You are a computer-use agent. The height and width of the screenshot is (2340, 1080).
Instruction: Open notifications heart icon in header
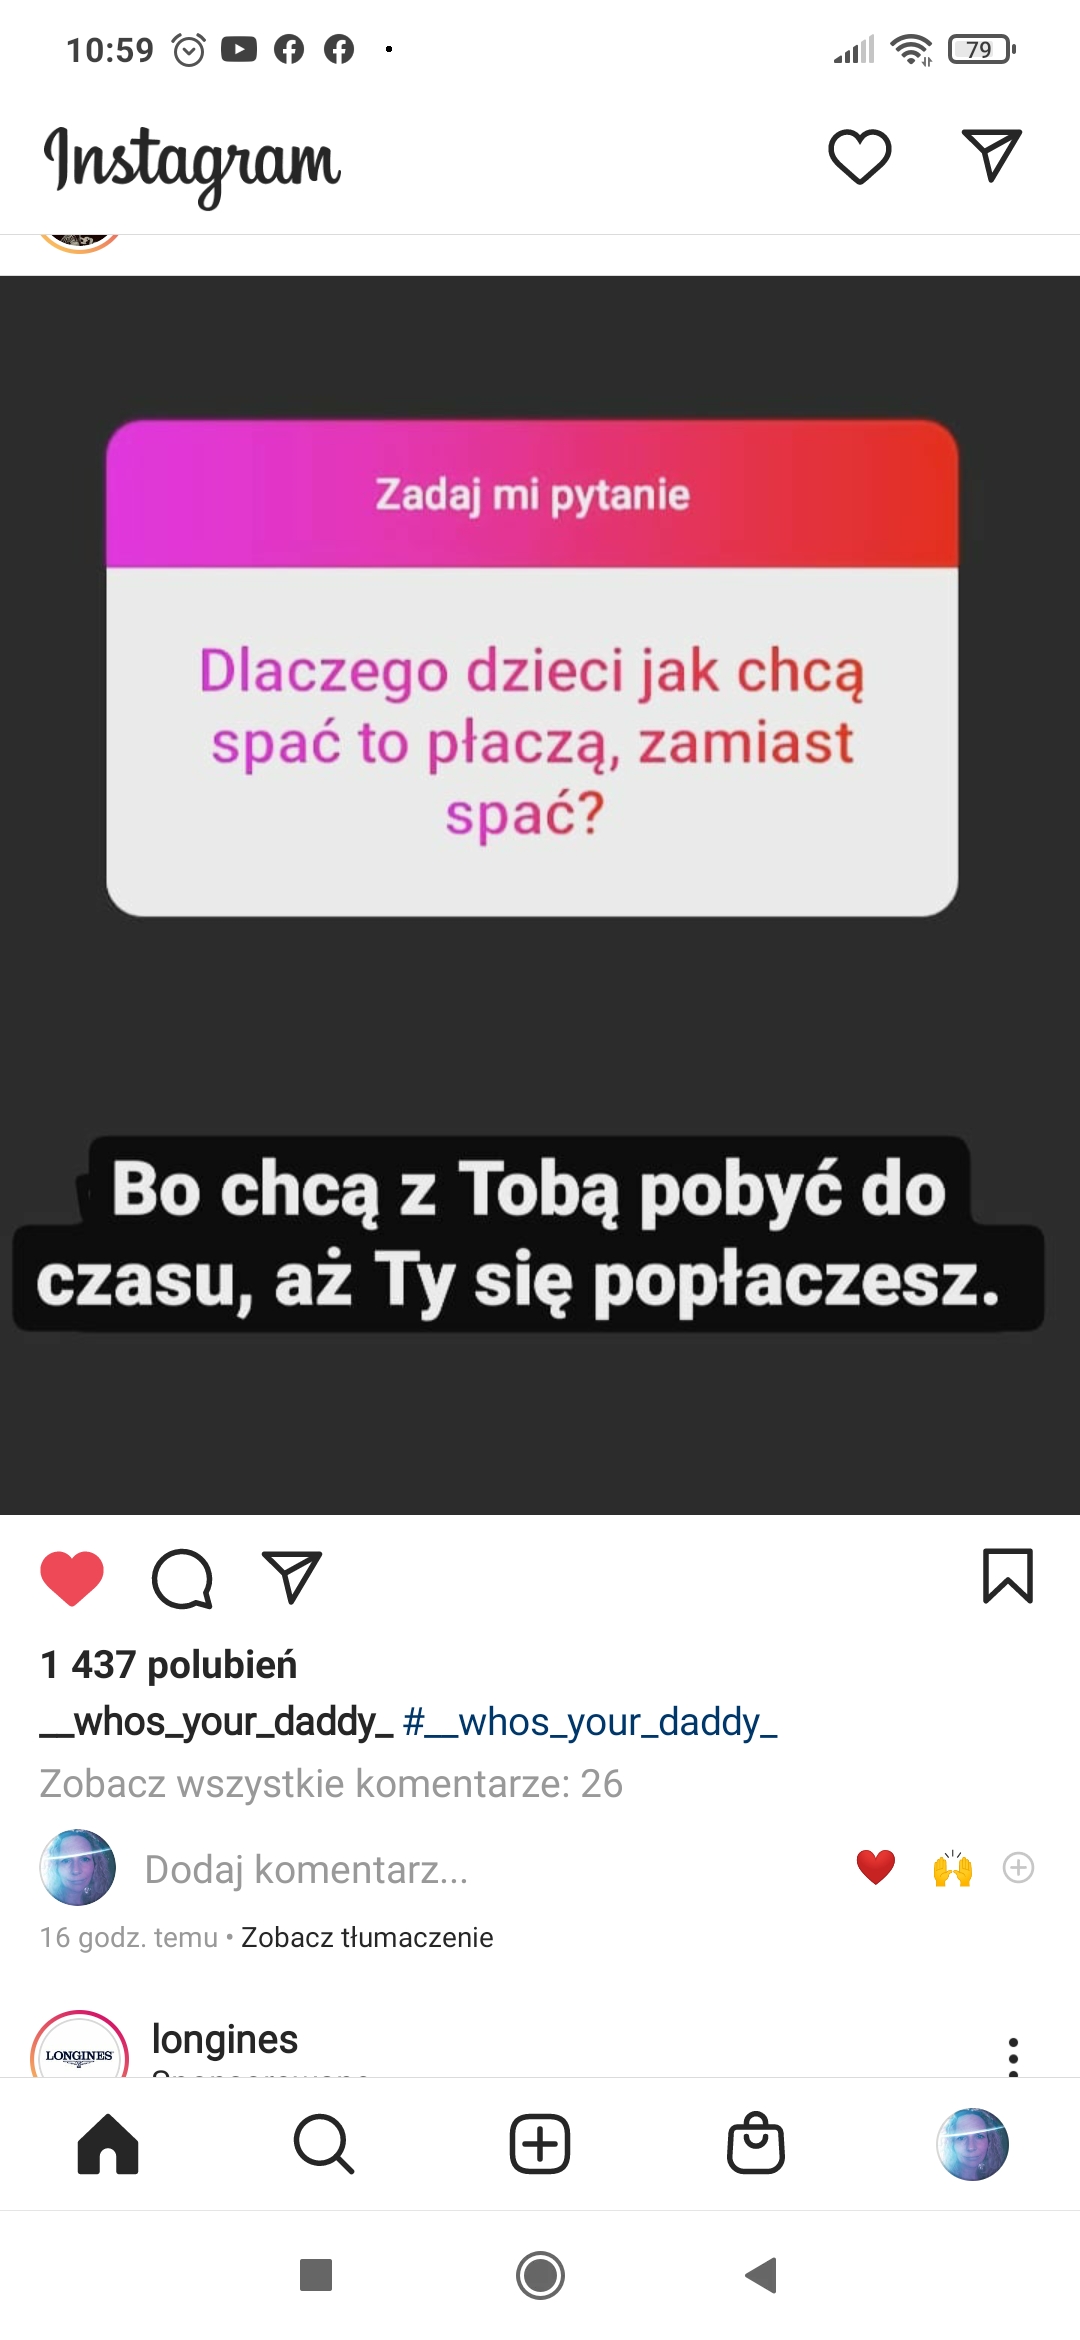click(860, 157)
